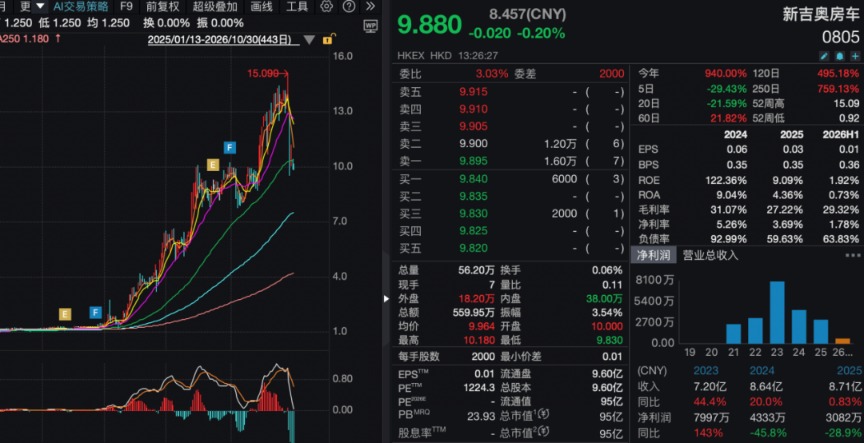
Task: Click the yellow E marker near bottom
Action: 65,314
